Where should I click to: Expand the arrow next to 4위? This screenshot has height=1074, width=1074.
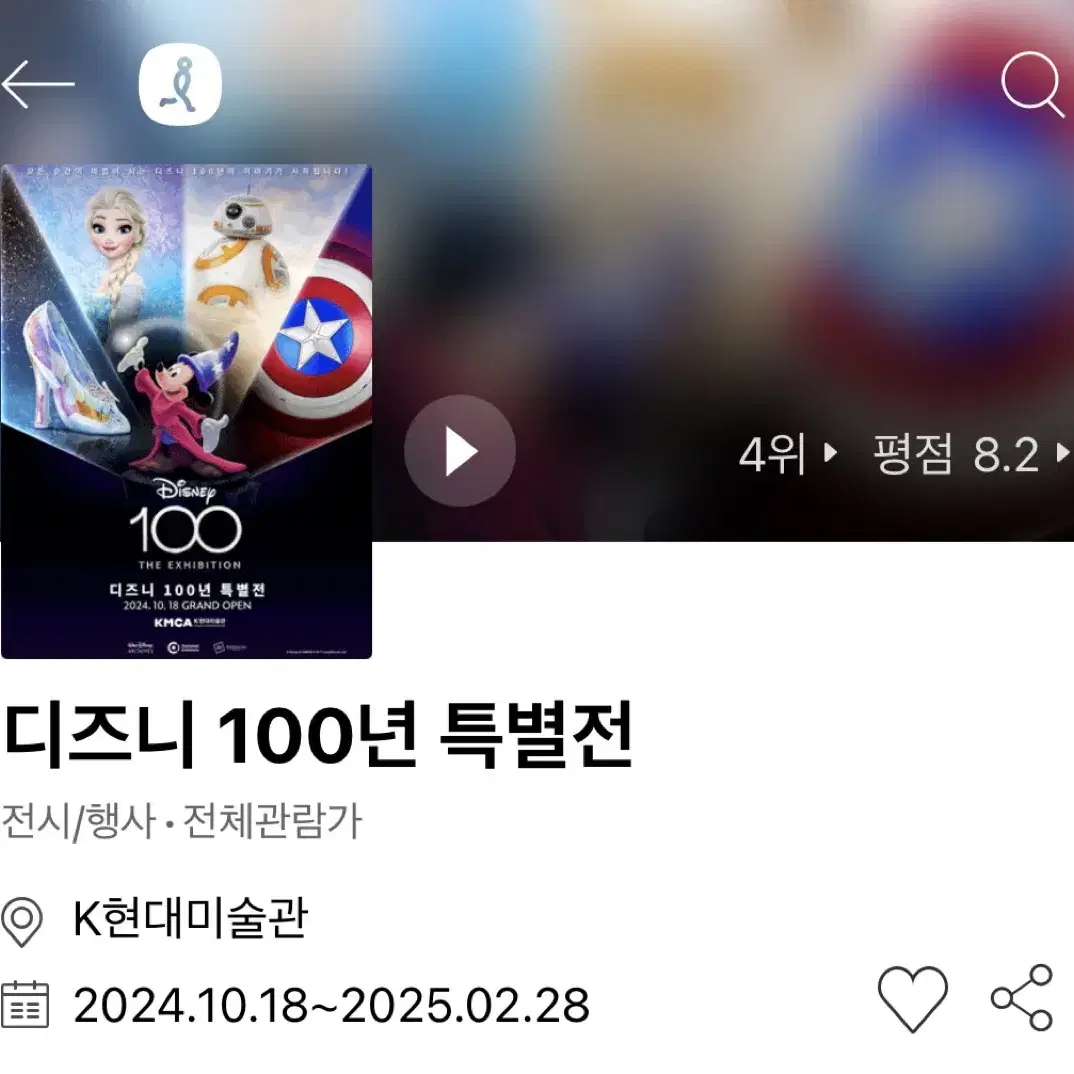[x=830, y=453]
